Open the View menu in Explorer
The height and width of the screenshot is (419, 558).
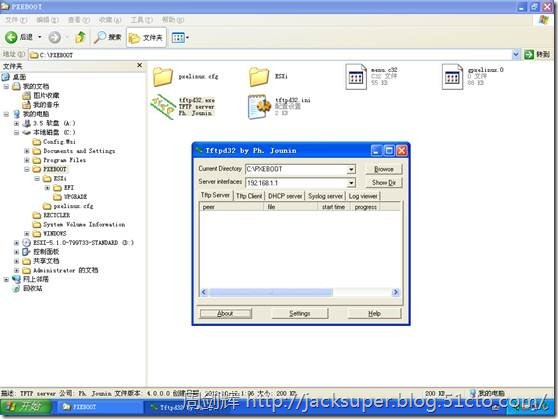coord(79,20)
